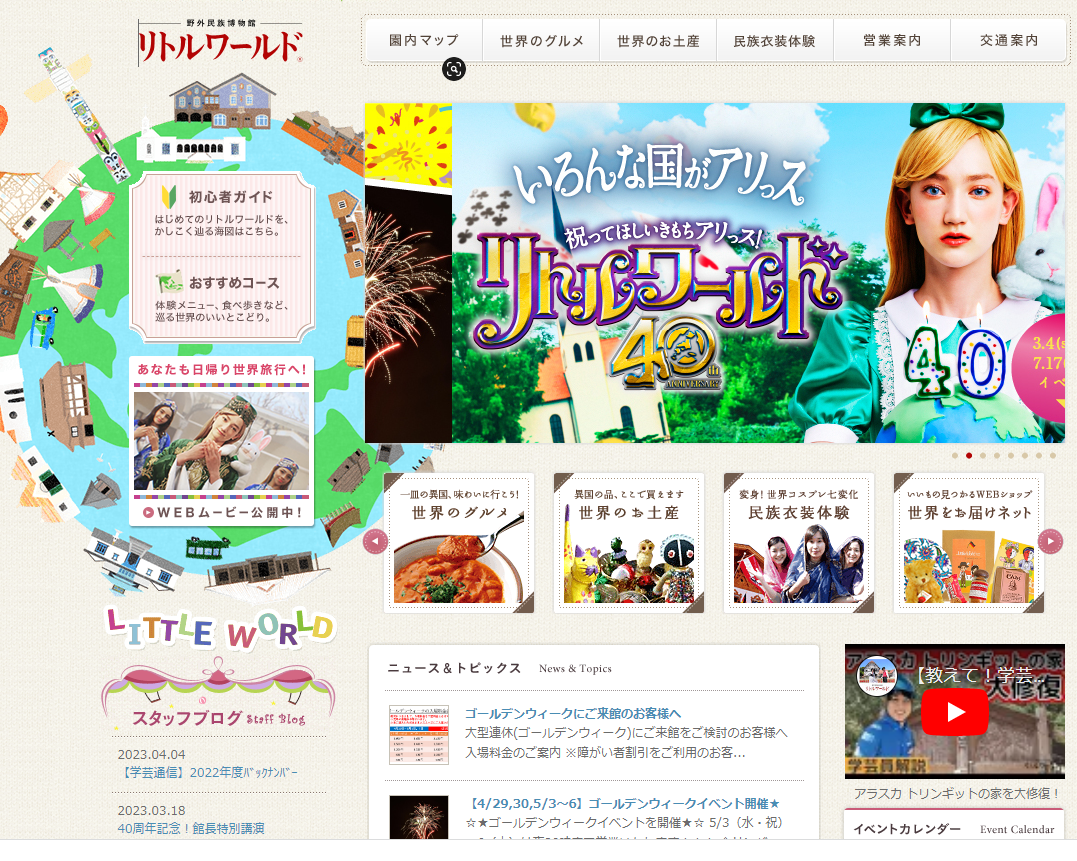The height and width of the screenshot is (861, 1077).
Task: Open the YouTube channel avatar on the video
Action: pyautogui.click(x=877, y=676)
